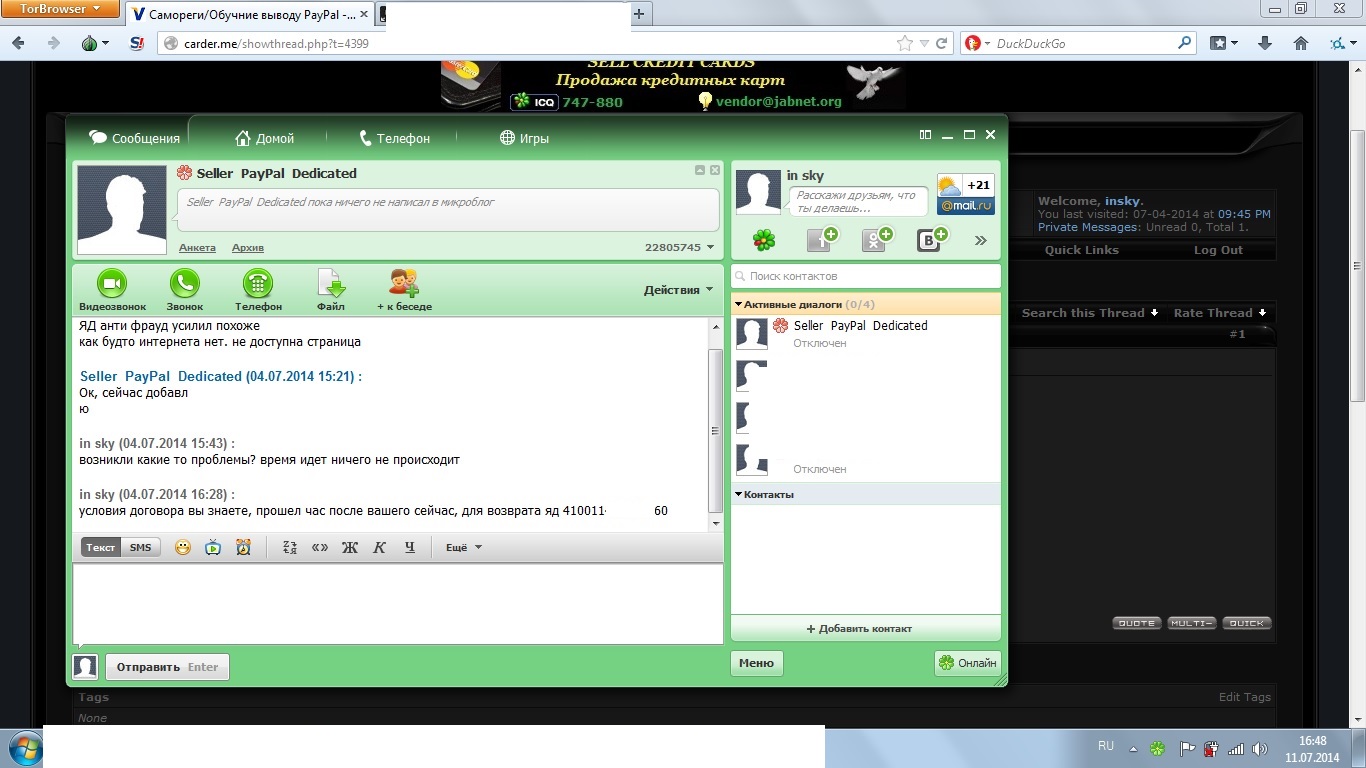This screenshot has height=768, width=1366.
Task: Click the Меню button
Action: tap(756, 663)
